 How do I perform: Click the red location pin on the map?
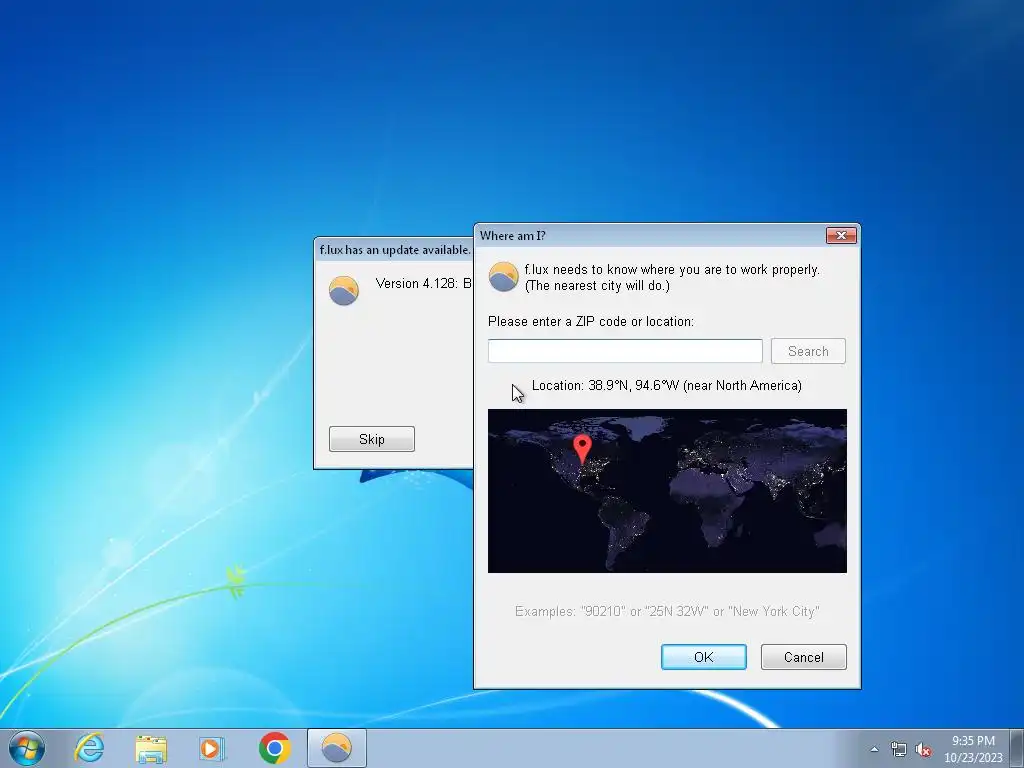(582, 448)
